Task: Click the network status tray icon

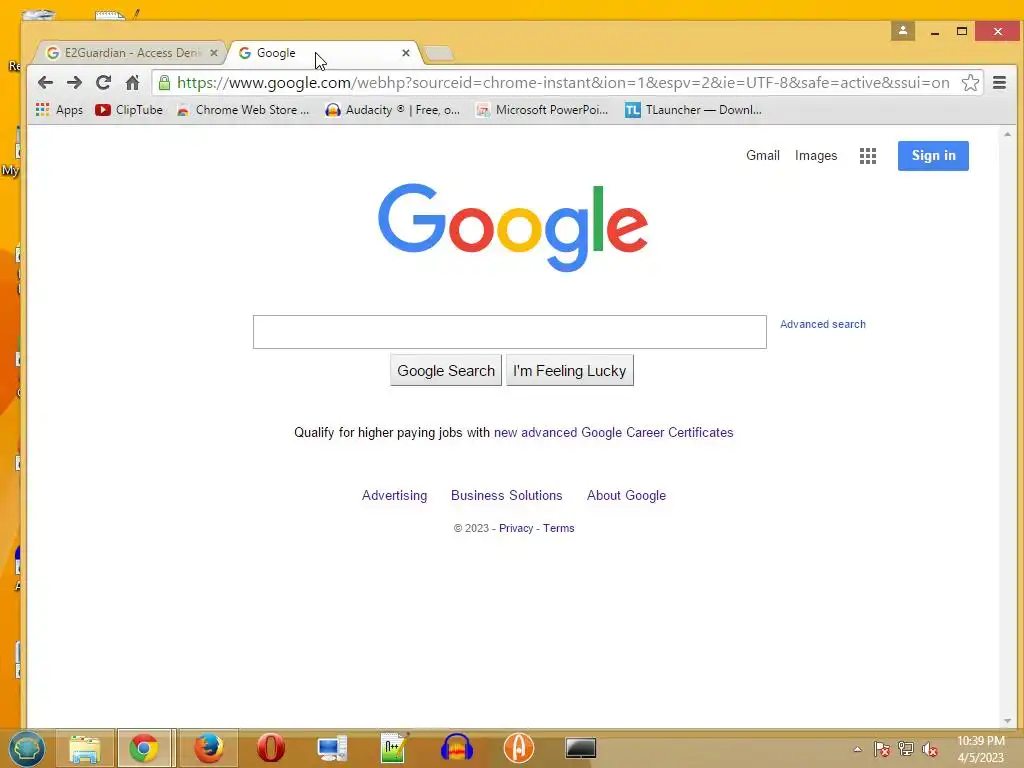Action: pos(906,749)
